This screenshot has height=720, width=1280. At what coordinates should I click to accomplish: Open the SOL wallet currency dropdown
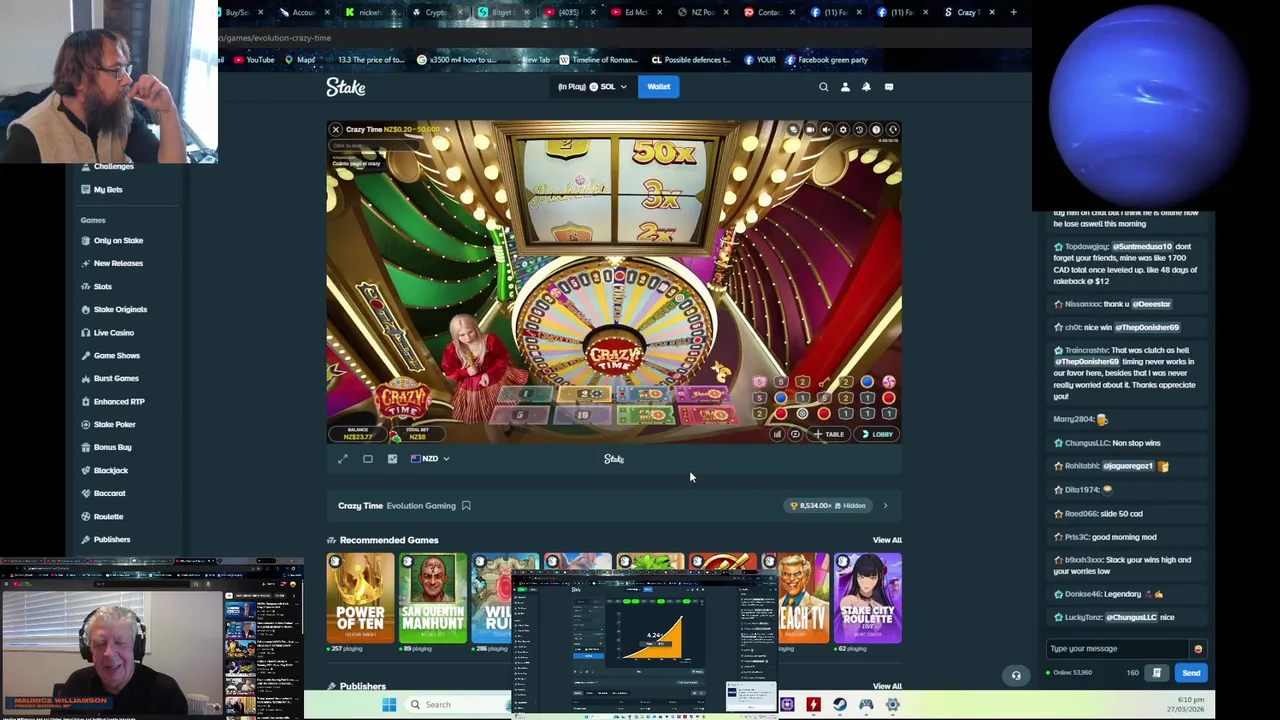(593, 87)
